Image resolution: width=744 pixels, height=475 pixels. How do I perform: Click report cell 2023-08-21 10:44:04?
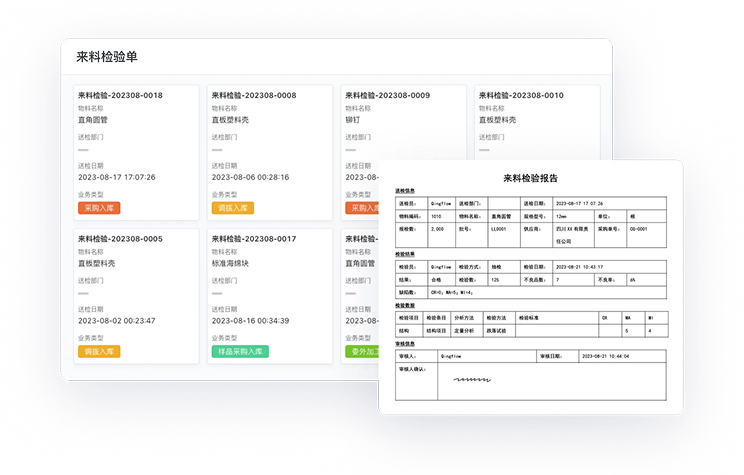pyautogui.click(x=605, y=356)
